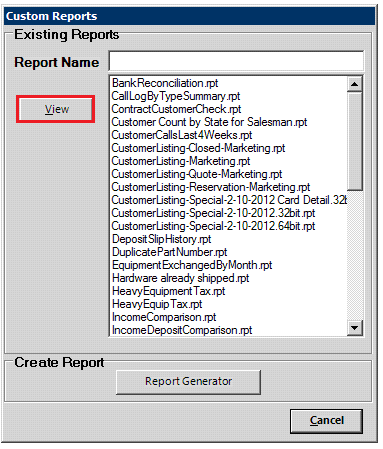Select CustomerListing-Special-2-10-2012 Card Detail report
The height and width of the screenshot is (449, 383).
229,200
